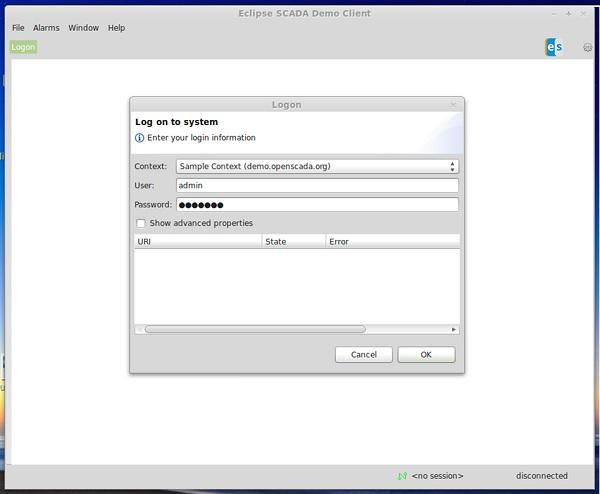Open the Alarms menu
The image size is (600, 494).
[46, 28]
